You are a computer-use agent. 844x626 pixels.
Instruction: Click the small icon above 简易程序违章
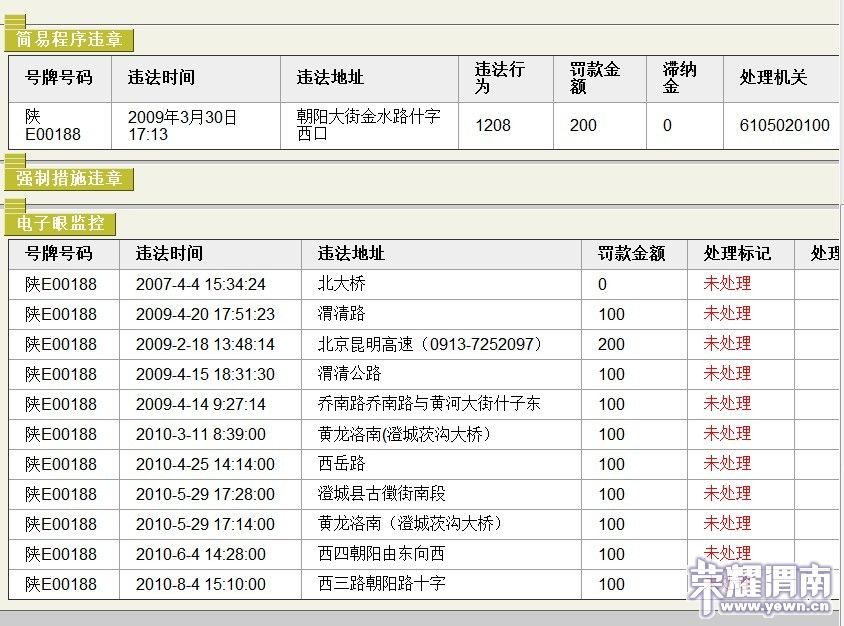click(15, 22)
